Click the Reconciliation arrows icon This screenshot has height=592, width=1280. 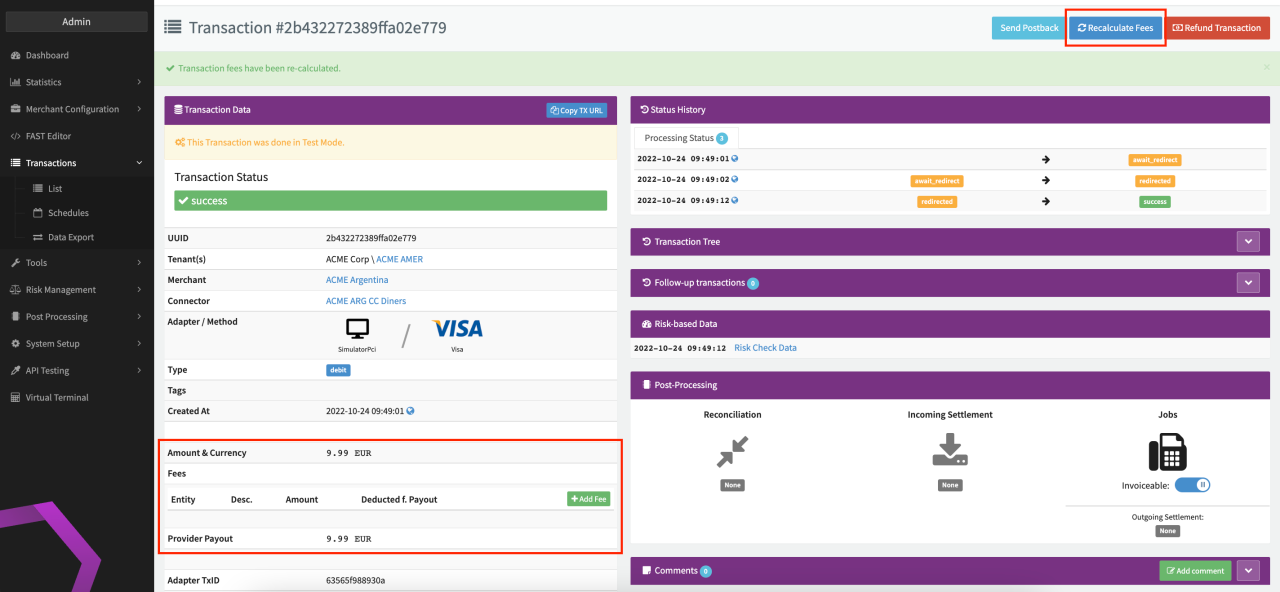click(x=732, y=452)
